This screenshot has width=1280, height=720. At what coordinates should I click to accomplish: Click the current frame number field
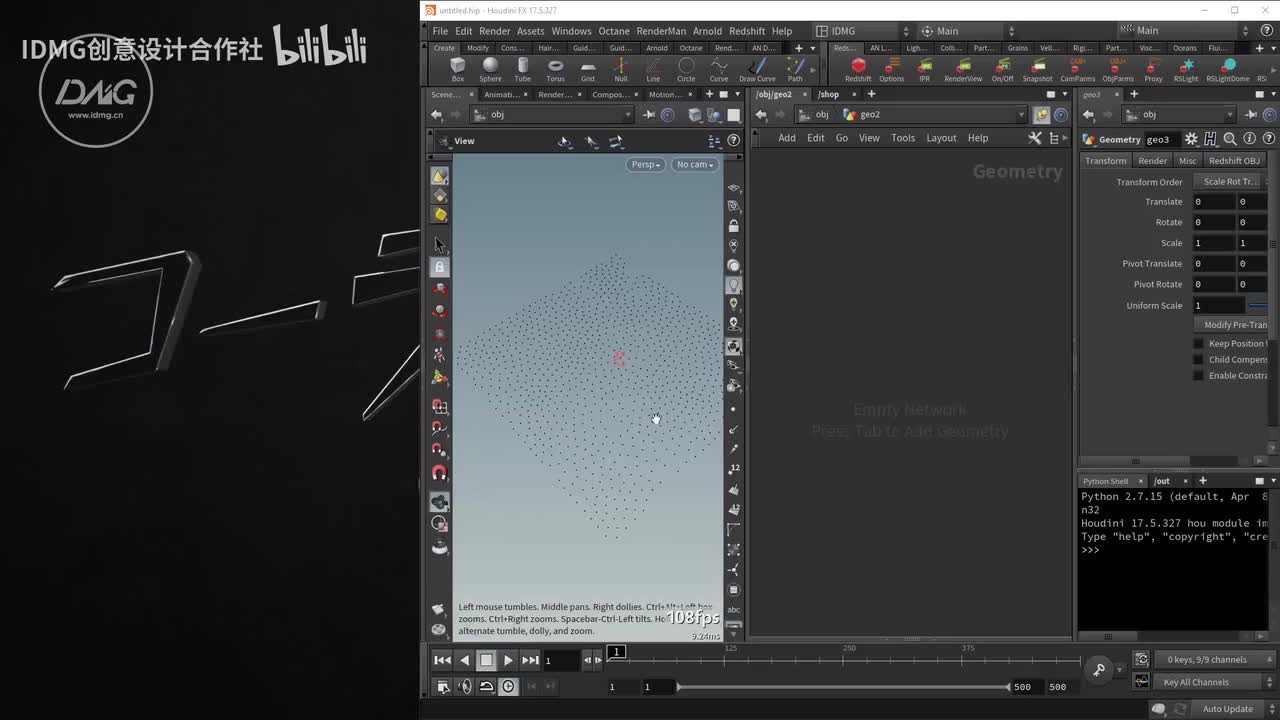click(561, 660)
